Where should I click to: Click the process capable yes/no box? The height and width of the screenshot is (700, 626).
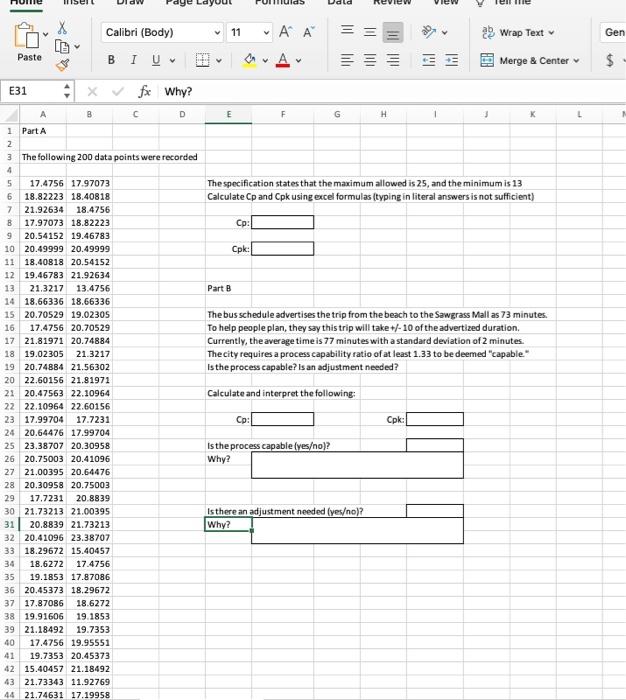(x=435, y=445)
